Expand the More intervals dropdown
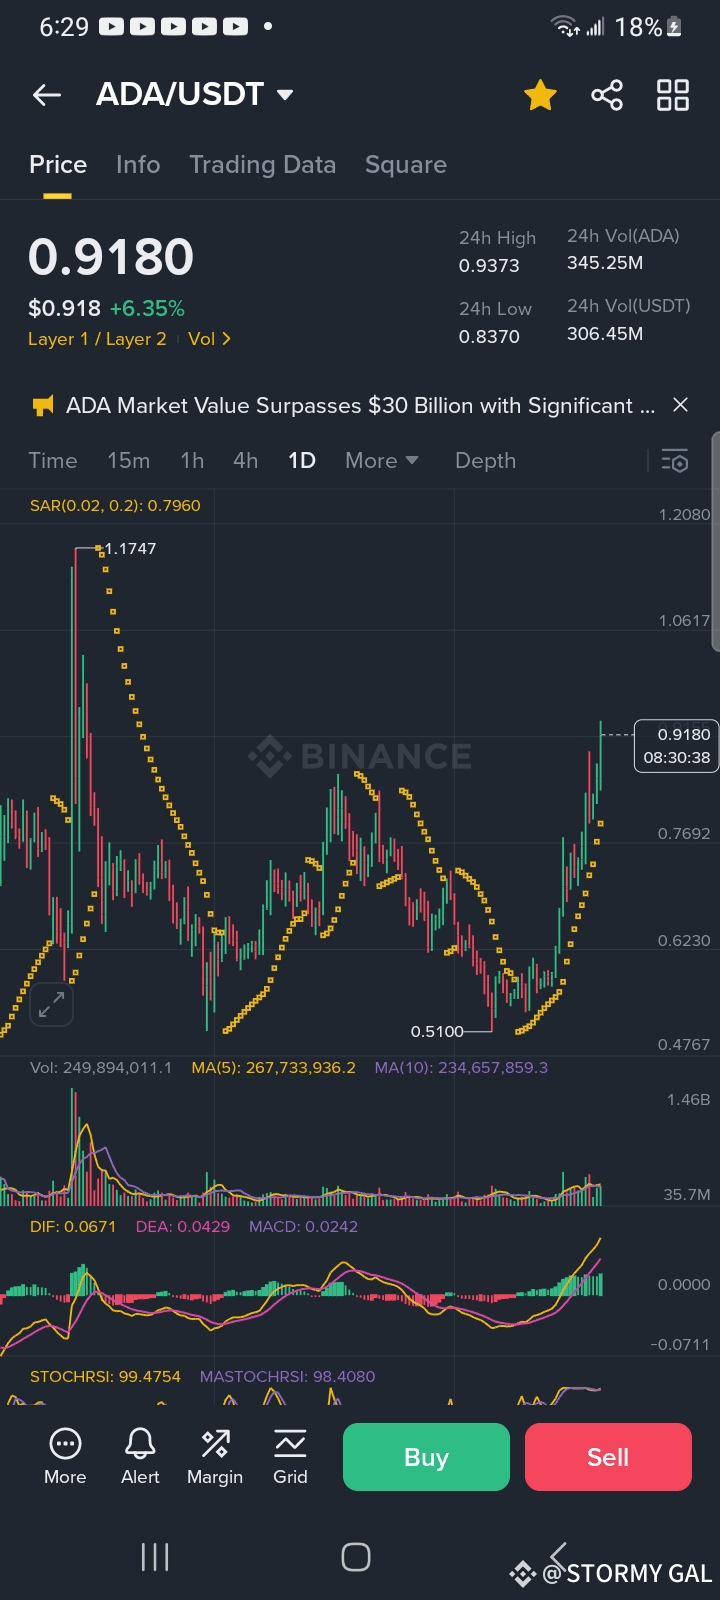Screen dimensions: 720x1600 [x=382, y=461]
